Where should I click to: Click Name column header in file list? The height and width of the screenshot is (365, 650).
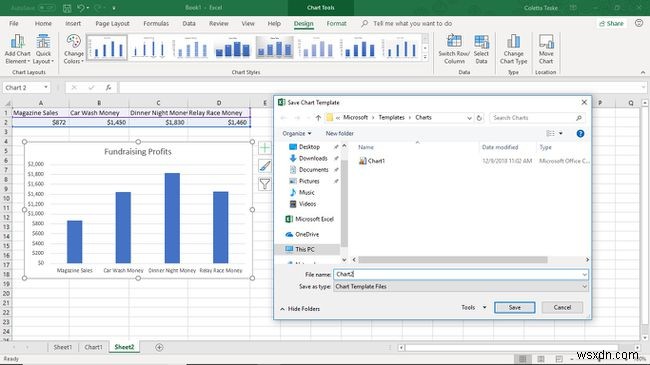pyautogui.click(x=366, y=147)
